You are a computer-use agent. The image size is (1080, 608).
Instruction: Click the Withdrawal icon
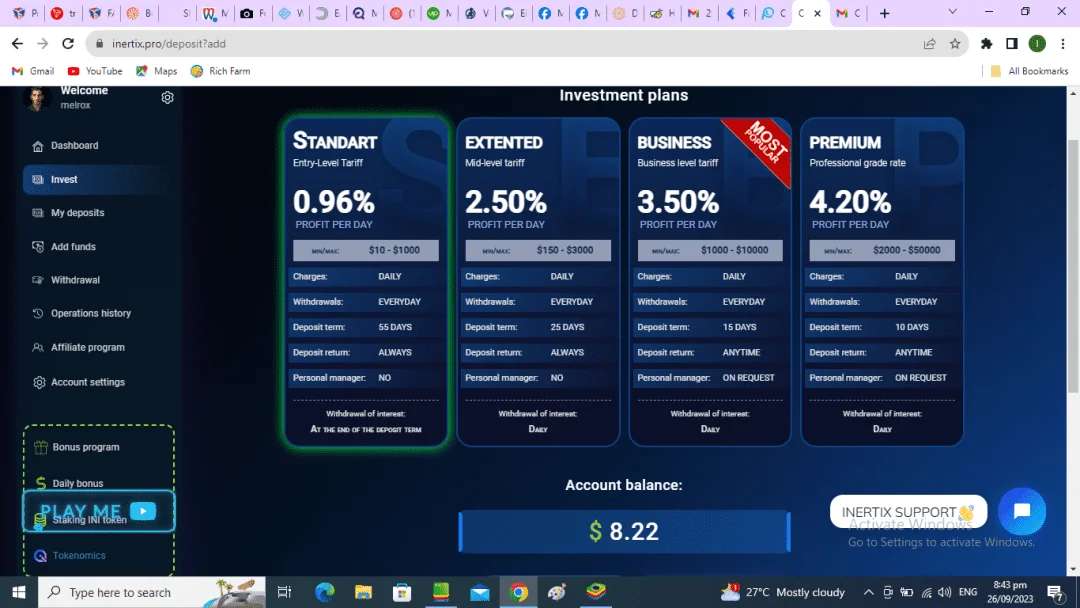pyautogui.click(x=38, y=280)
